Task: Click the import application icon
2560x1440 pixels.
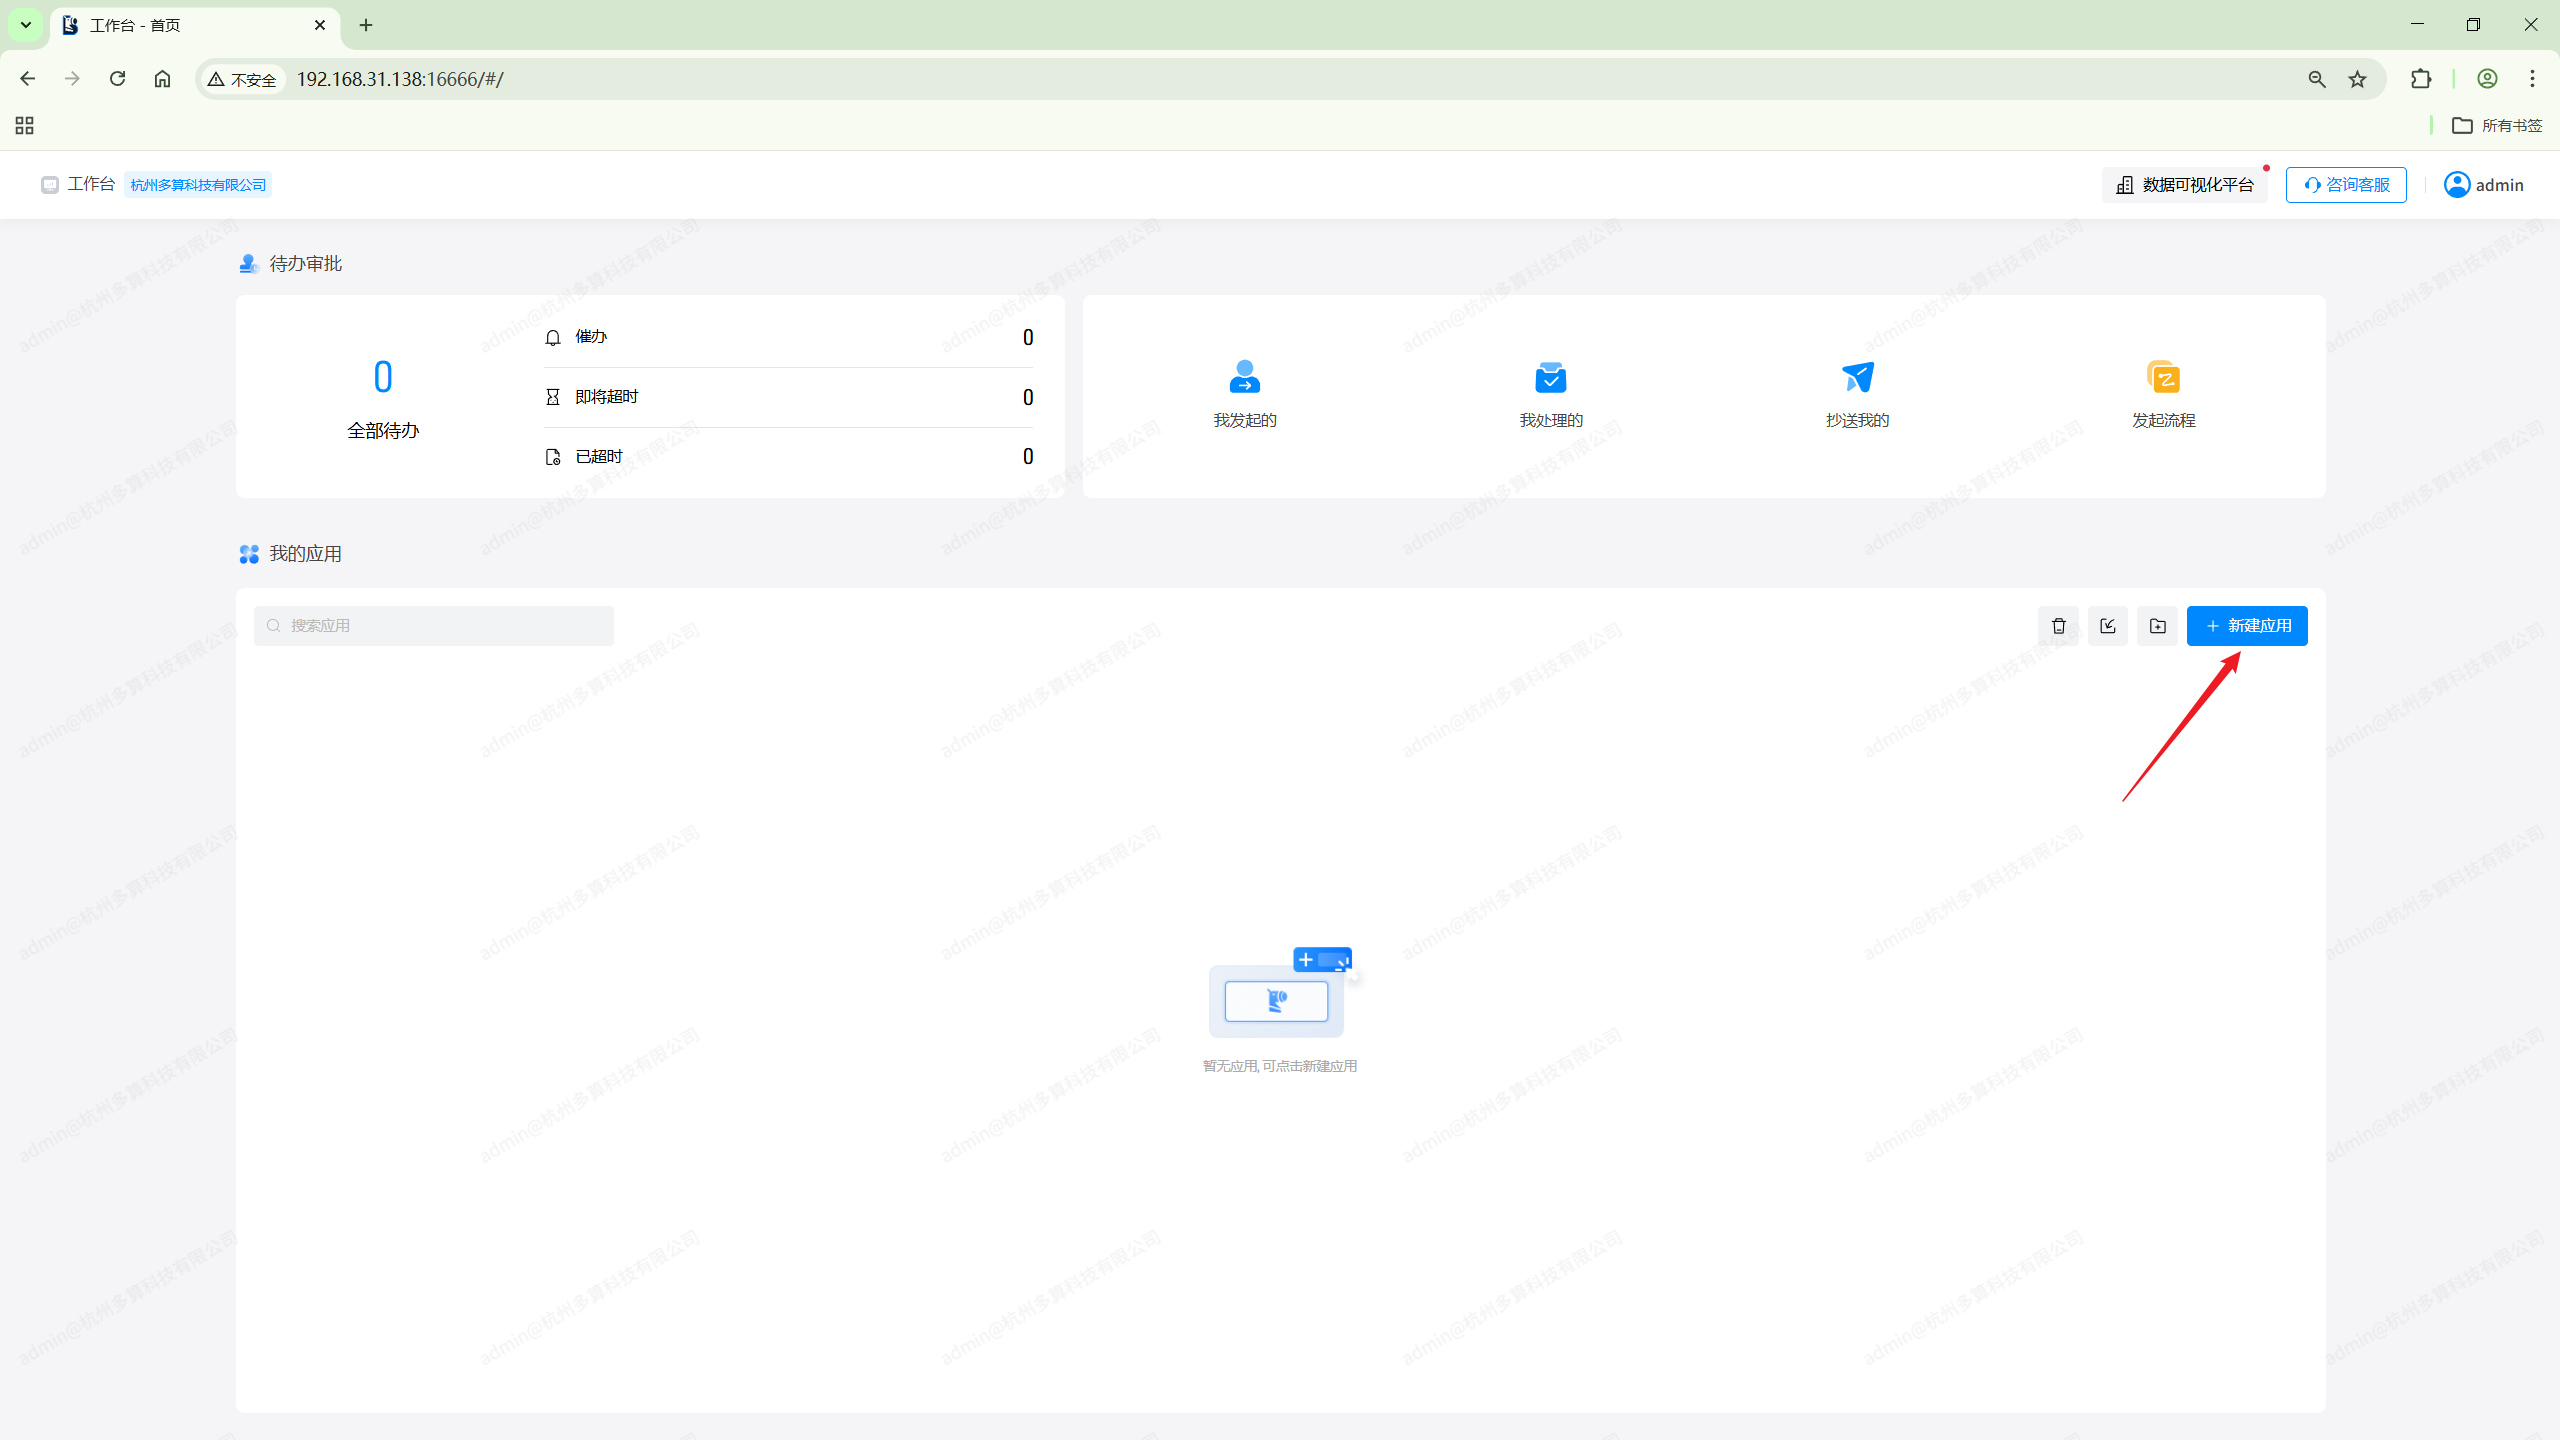Action: 2108,626
